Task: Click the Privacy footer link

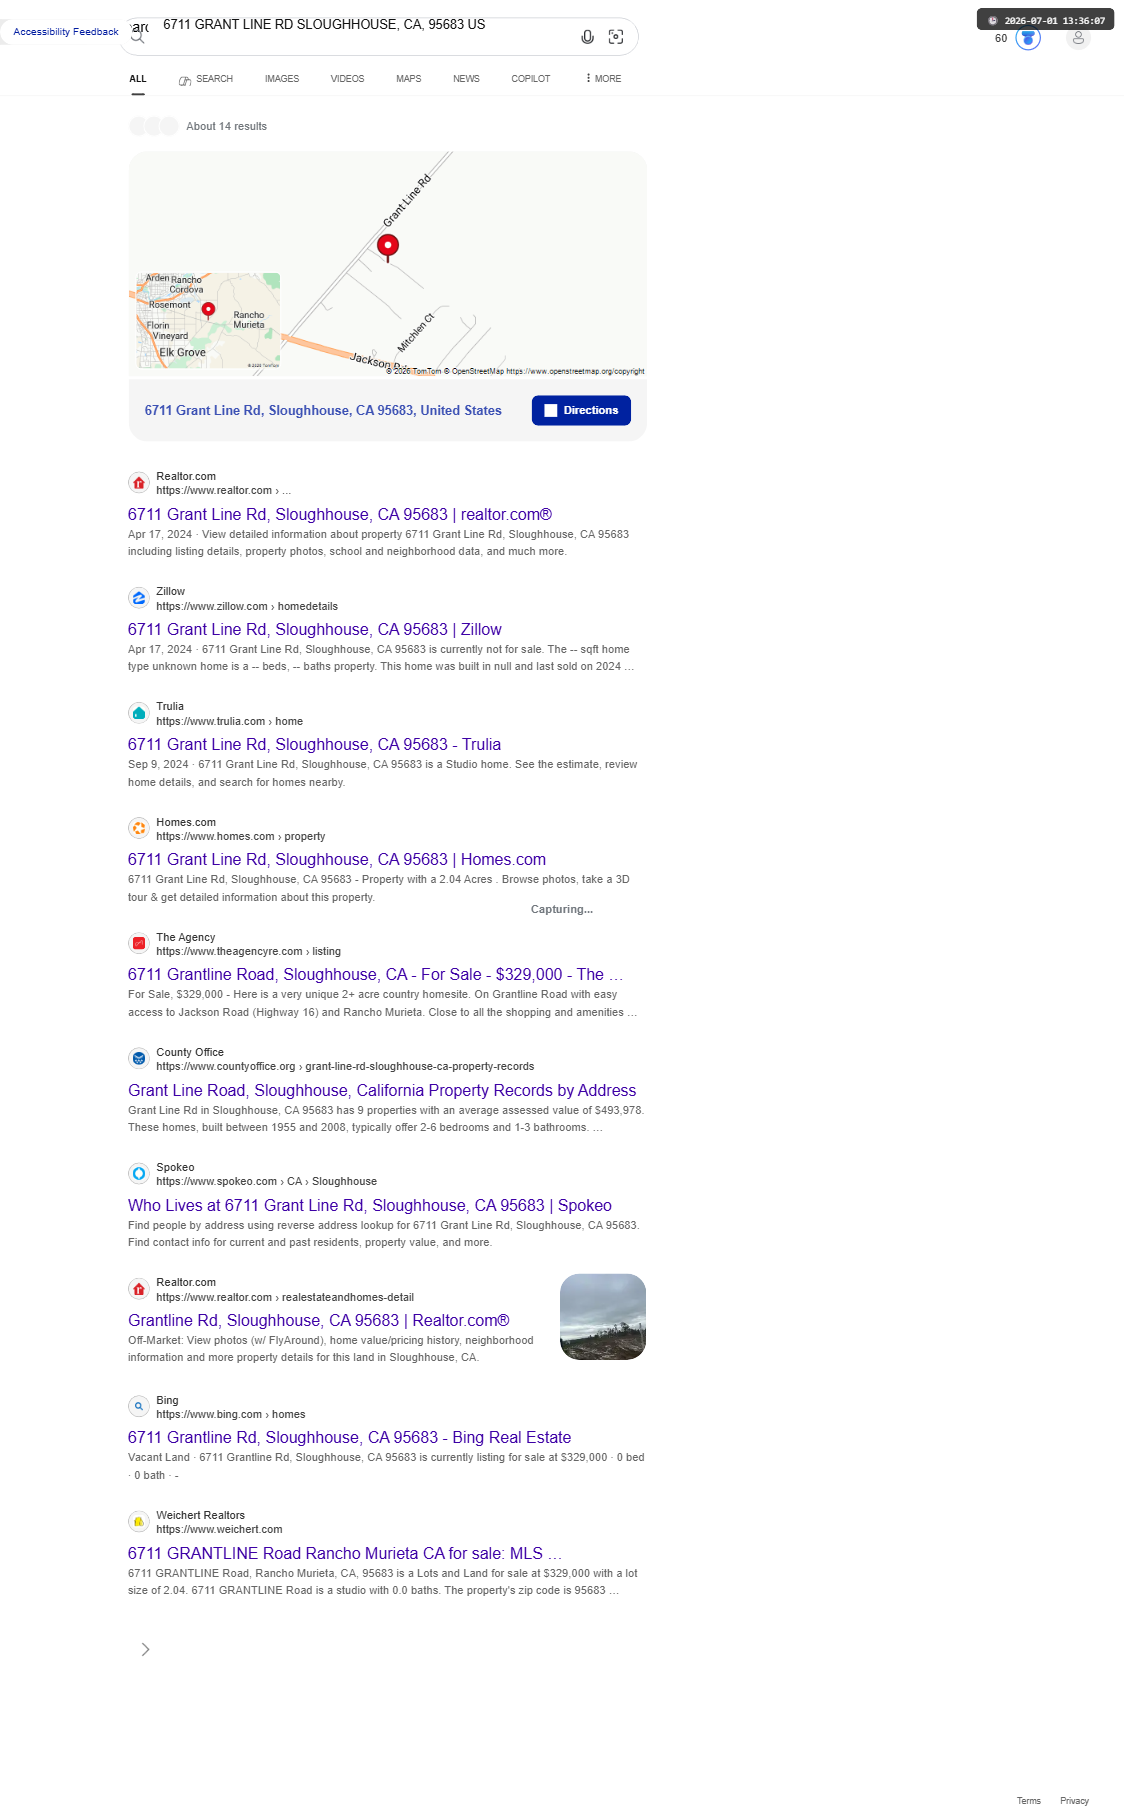Action: point(1075,1801)
